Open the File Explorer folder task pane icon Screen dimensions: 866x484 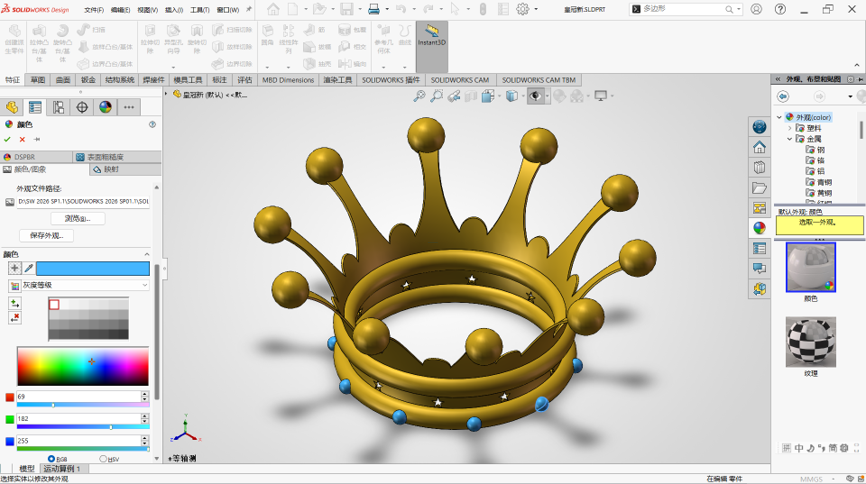point(759,188)
